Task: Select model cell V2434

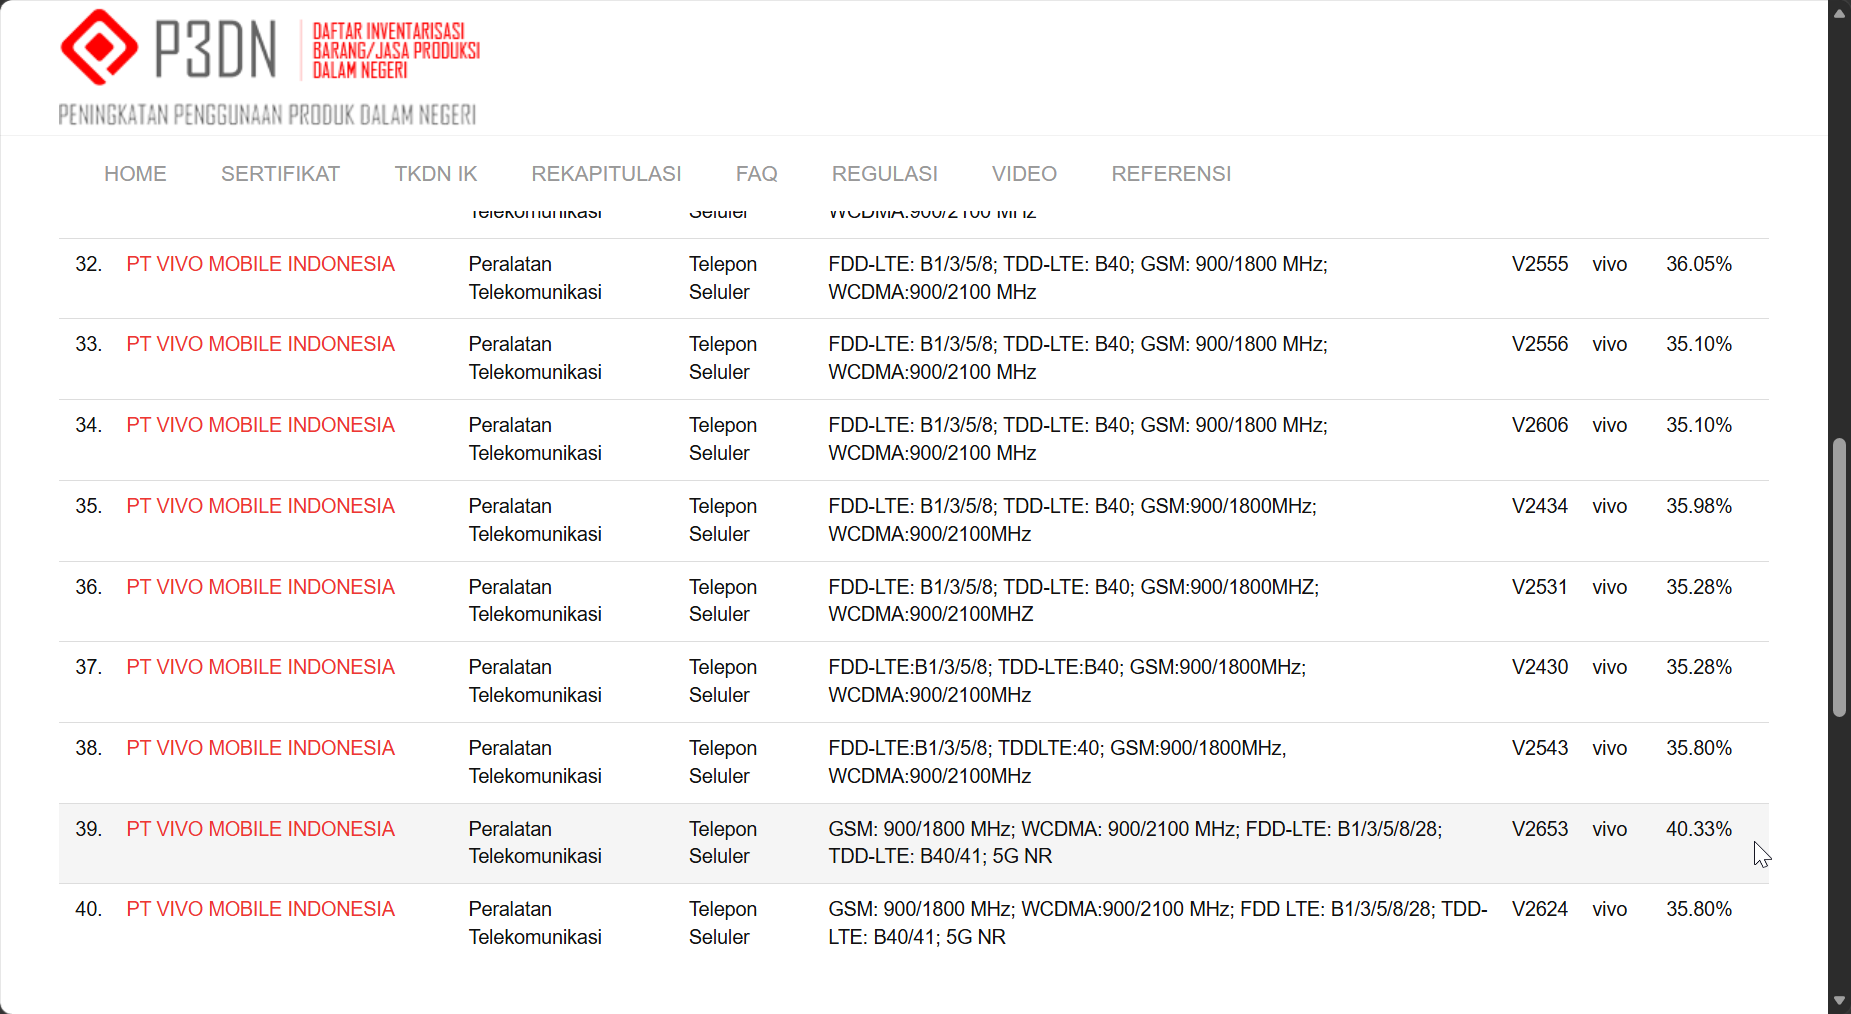Action: (1540, 506)
